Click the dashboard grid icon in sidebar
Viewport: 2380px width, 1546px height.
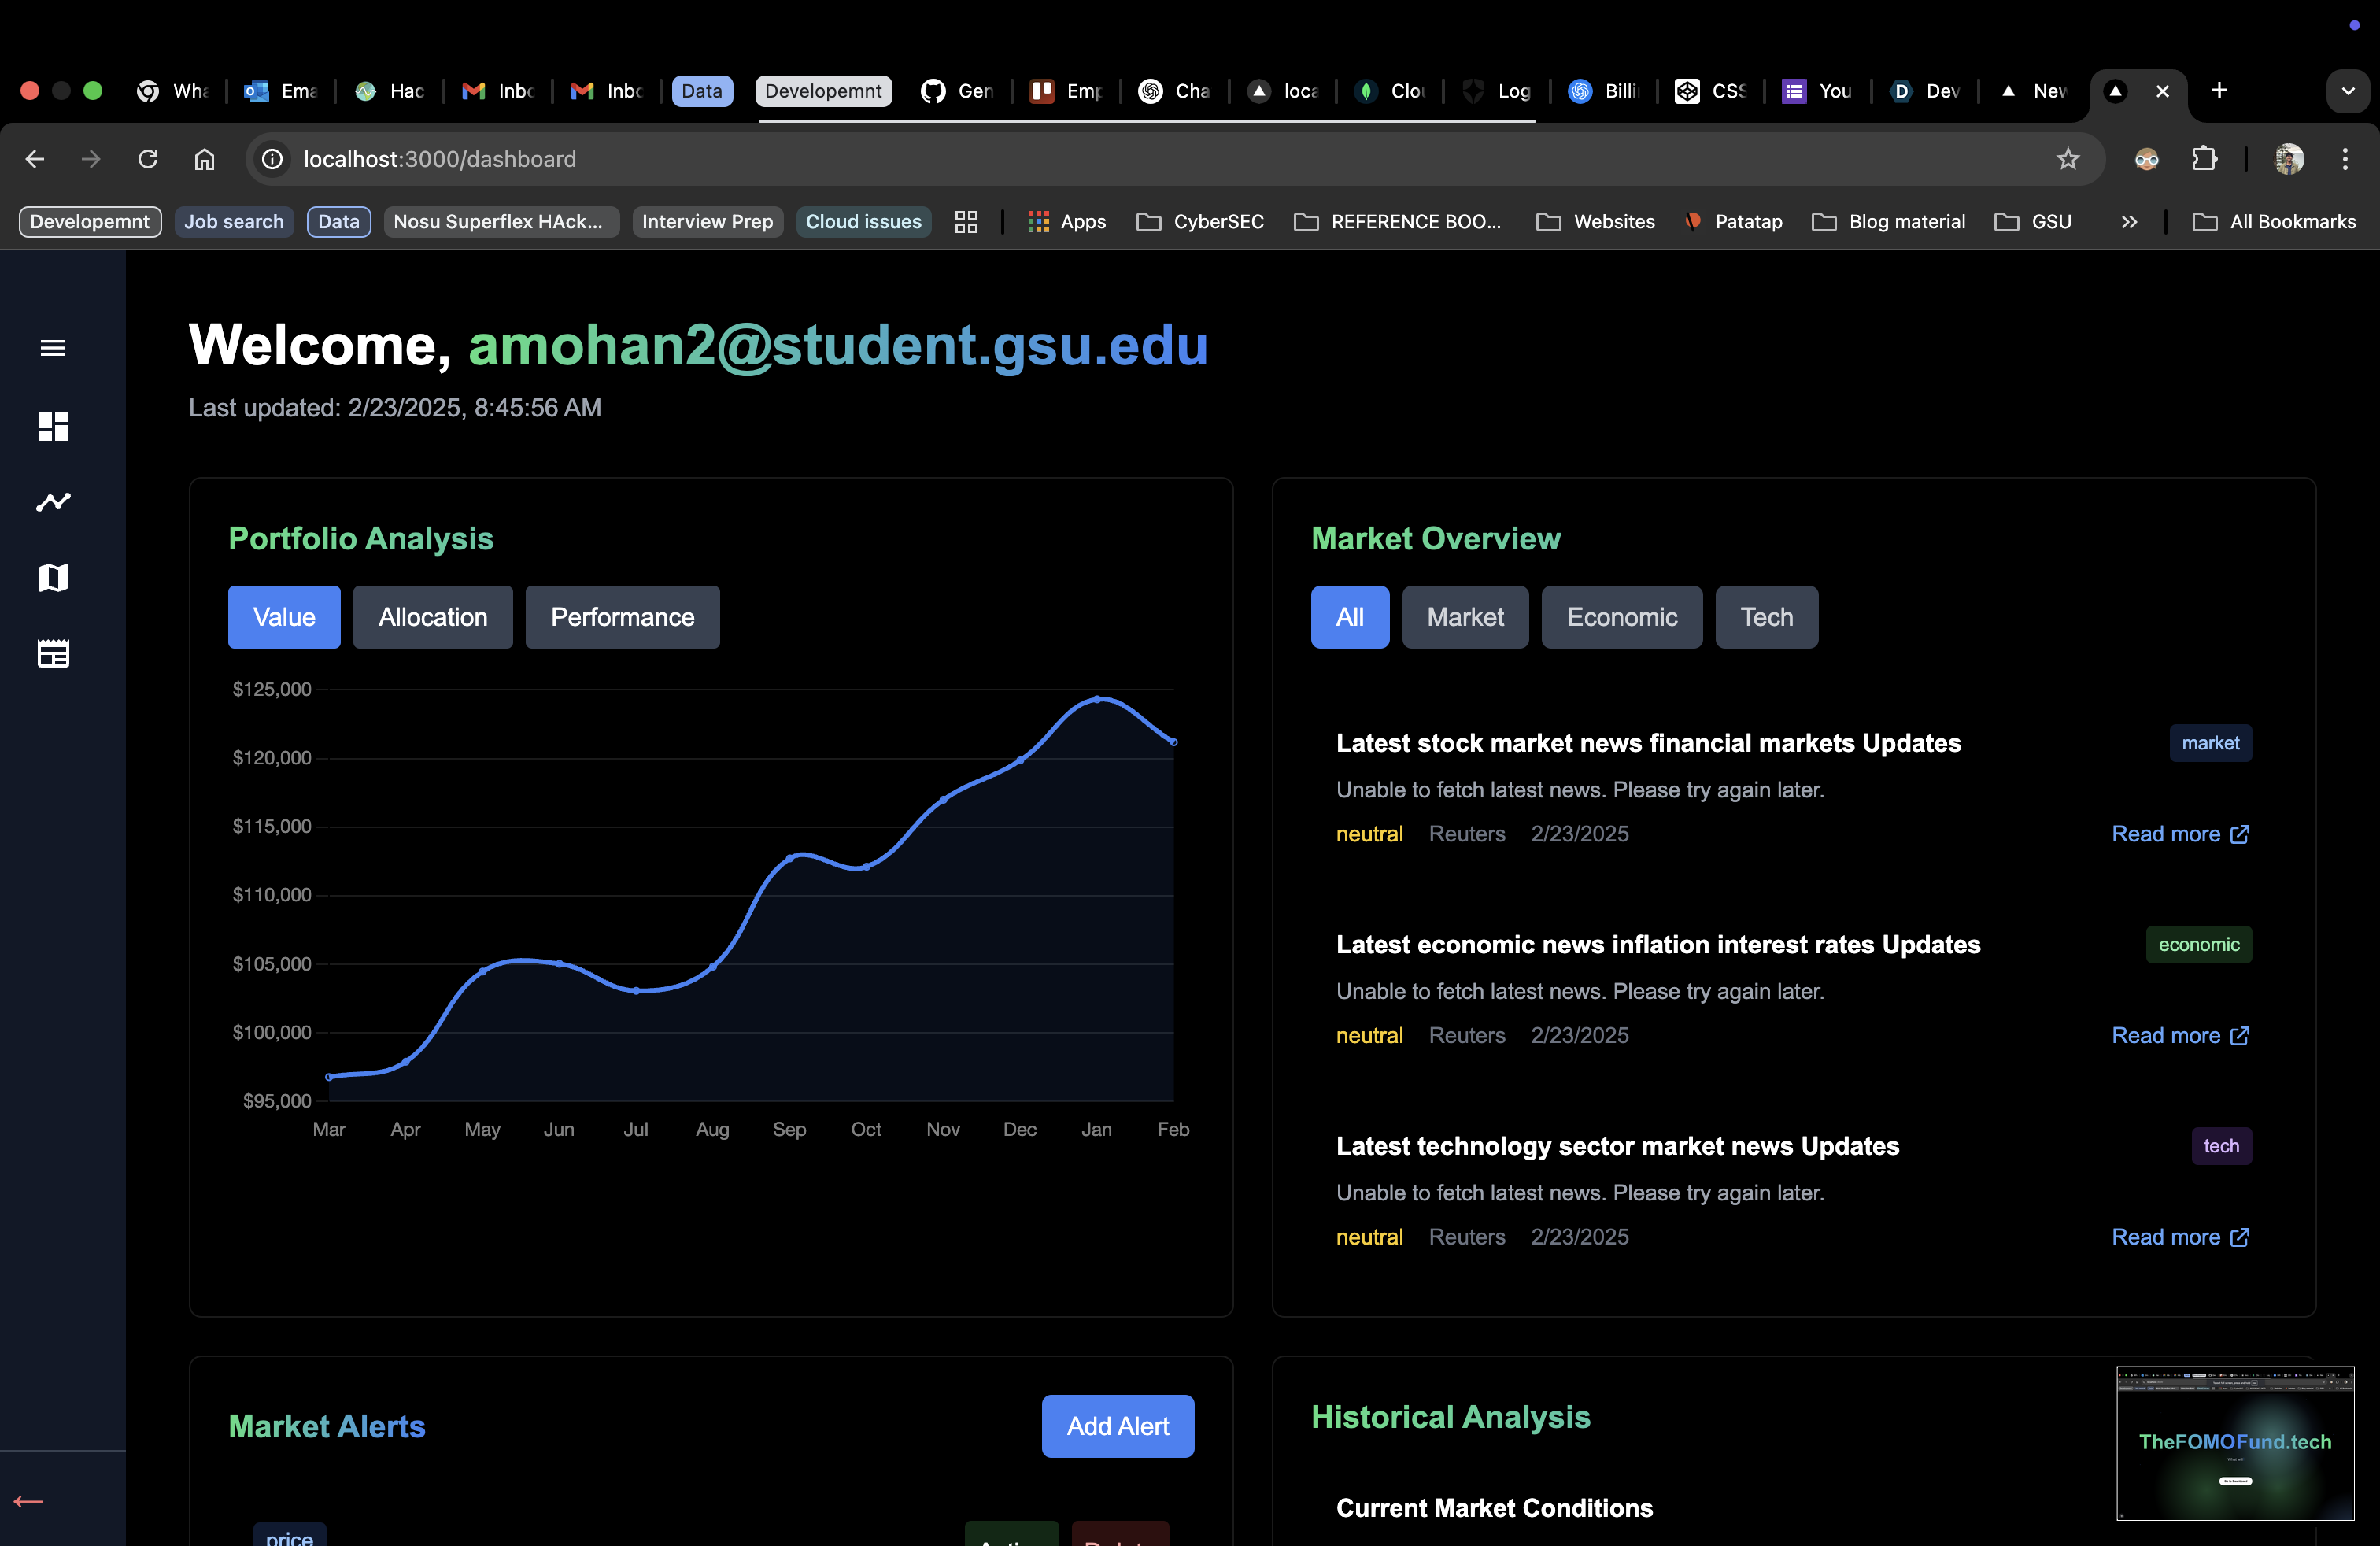53,427
